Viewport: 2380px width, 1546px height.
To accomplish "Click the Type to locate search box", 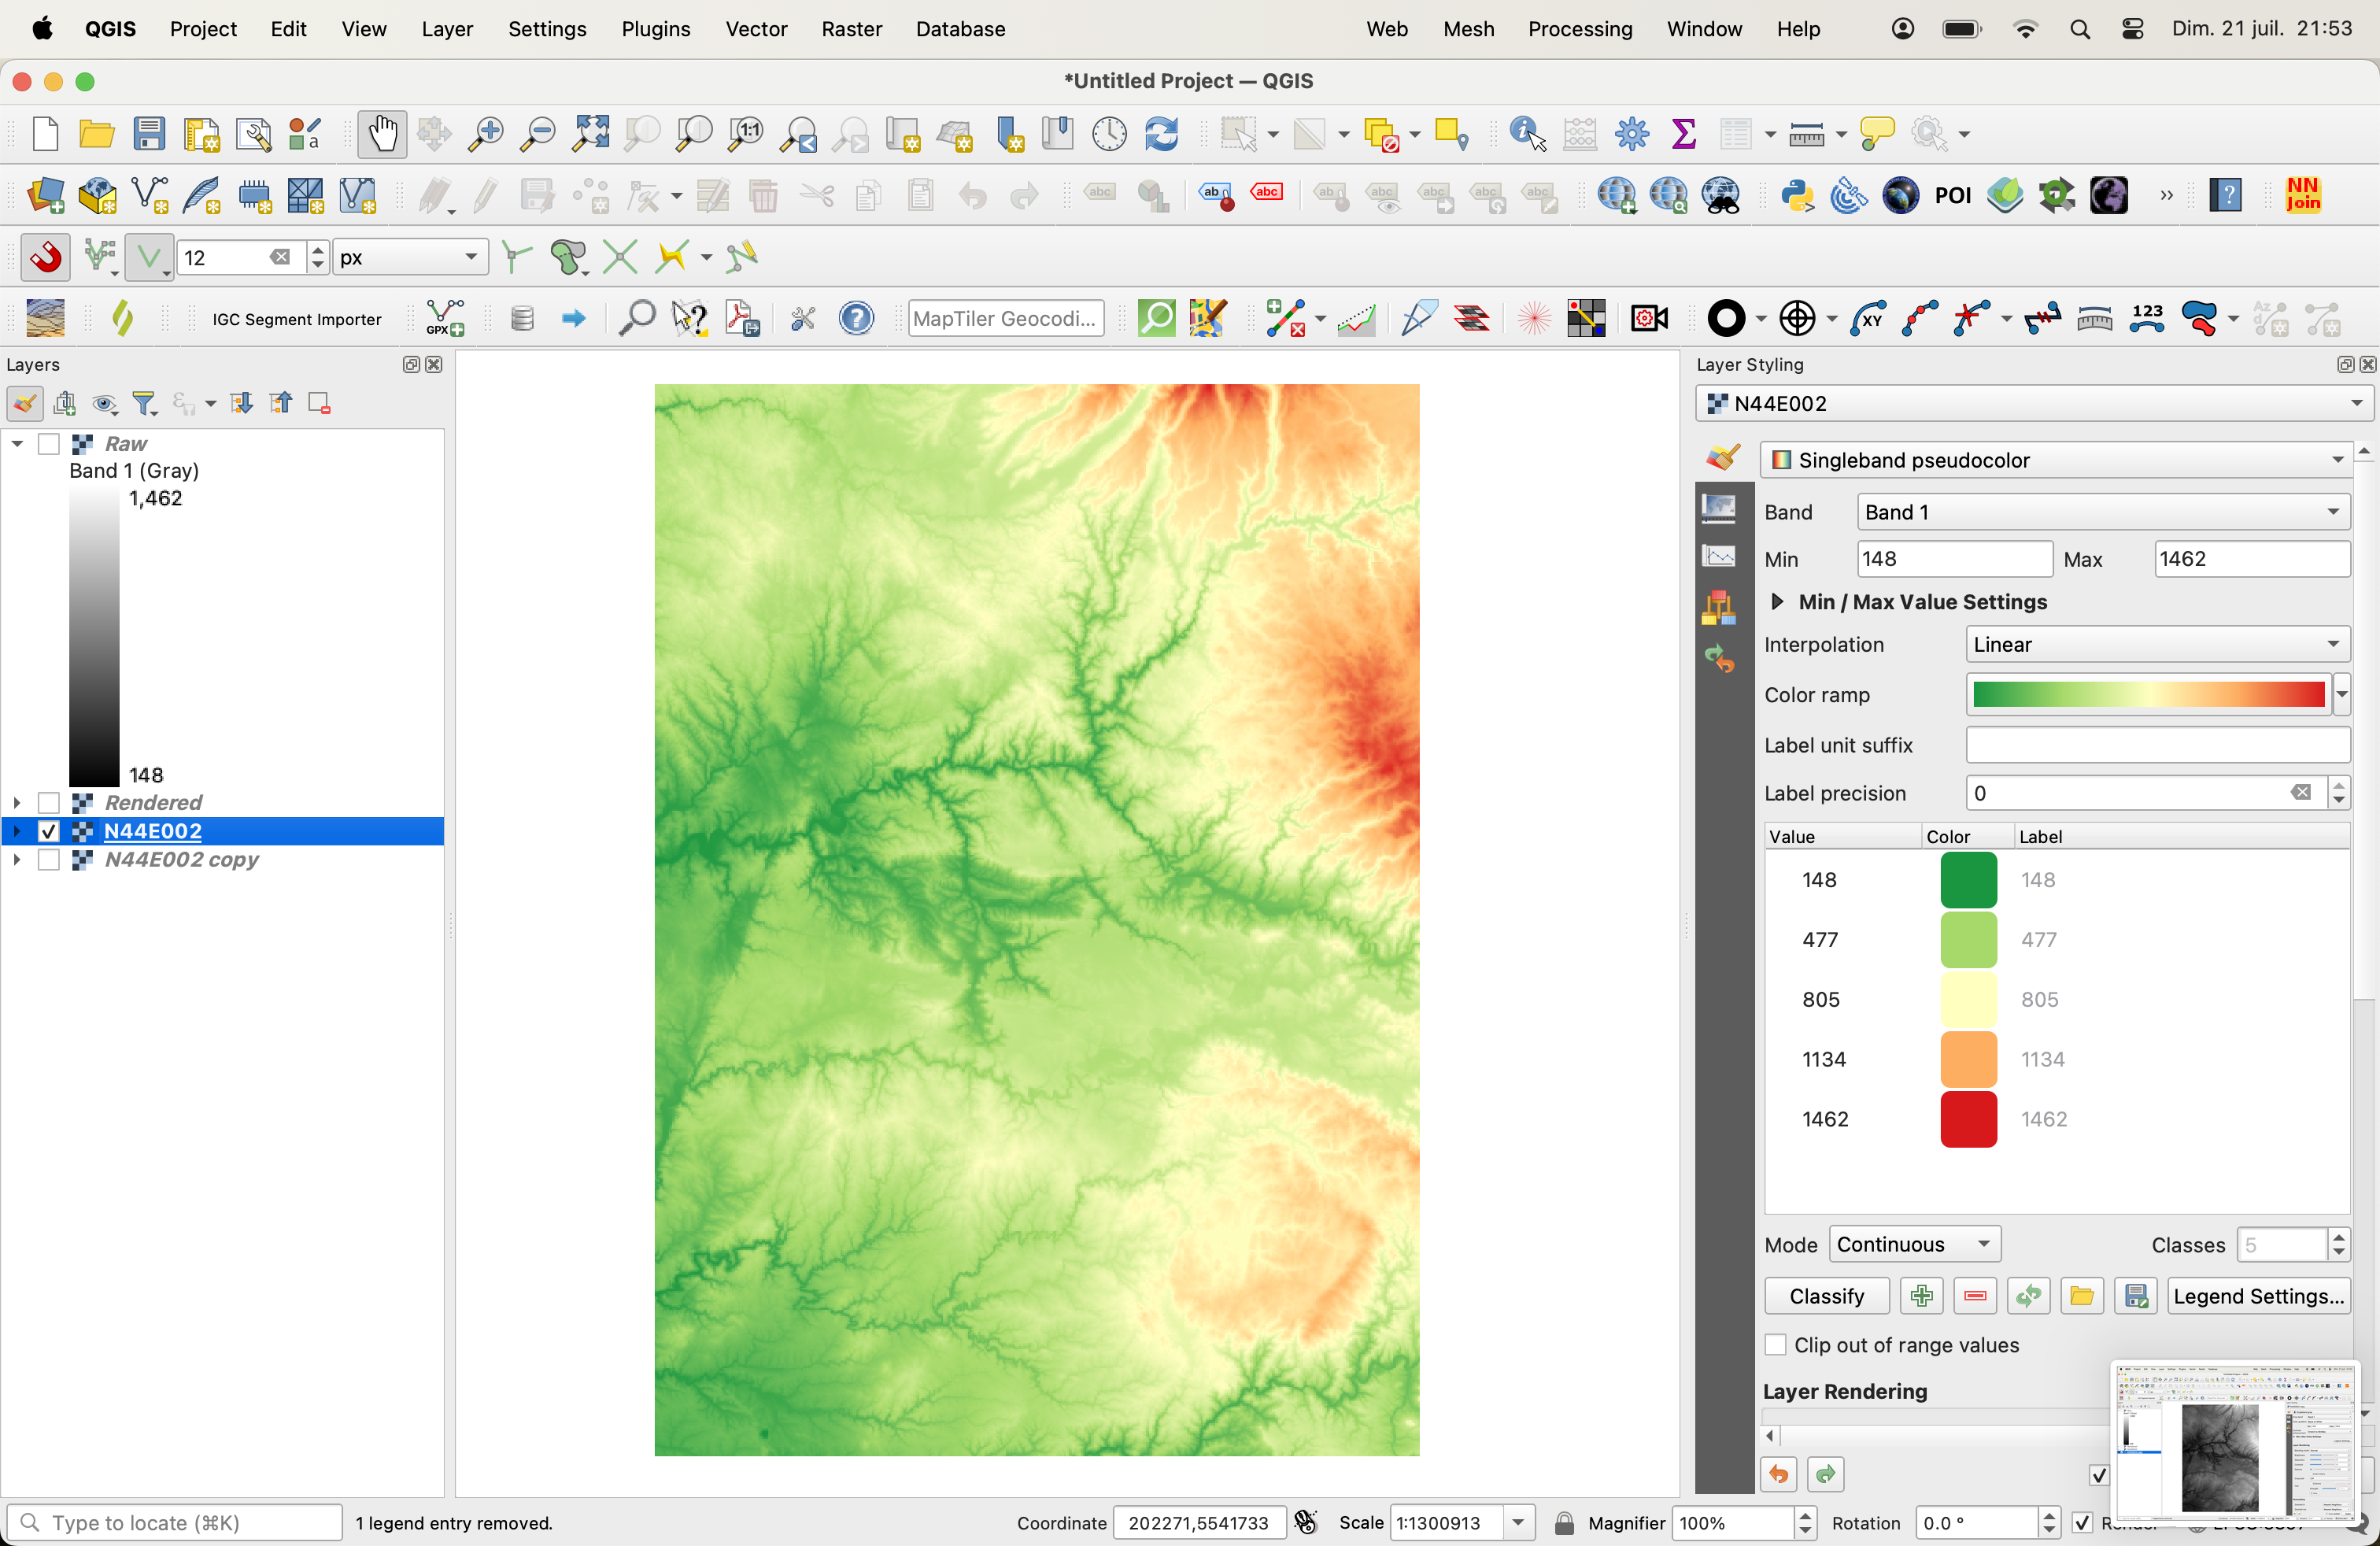I will coord(175,1523).
